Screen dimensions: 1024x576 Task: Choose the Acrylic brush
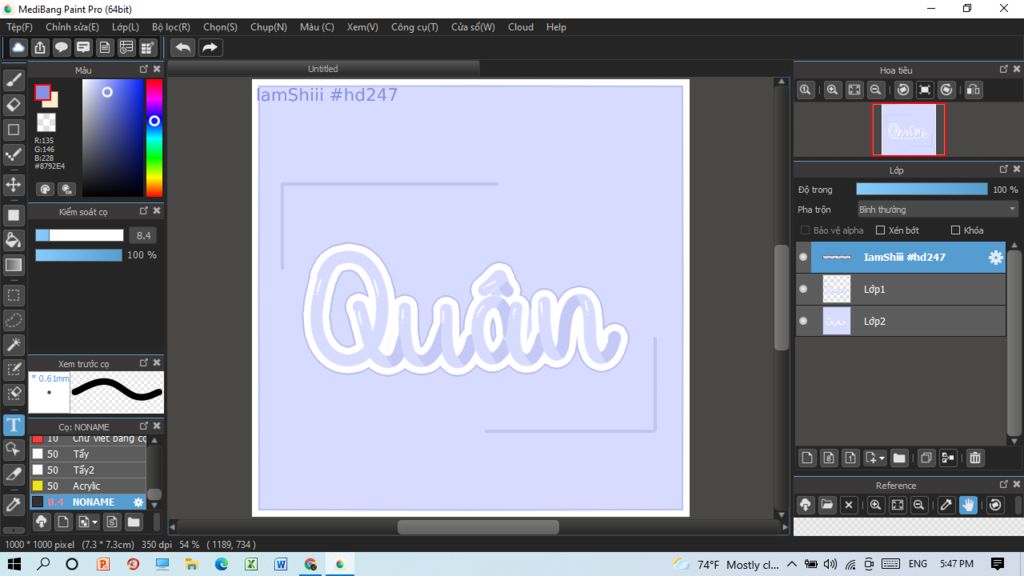[x=88, y=486]
